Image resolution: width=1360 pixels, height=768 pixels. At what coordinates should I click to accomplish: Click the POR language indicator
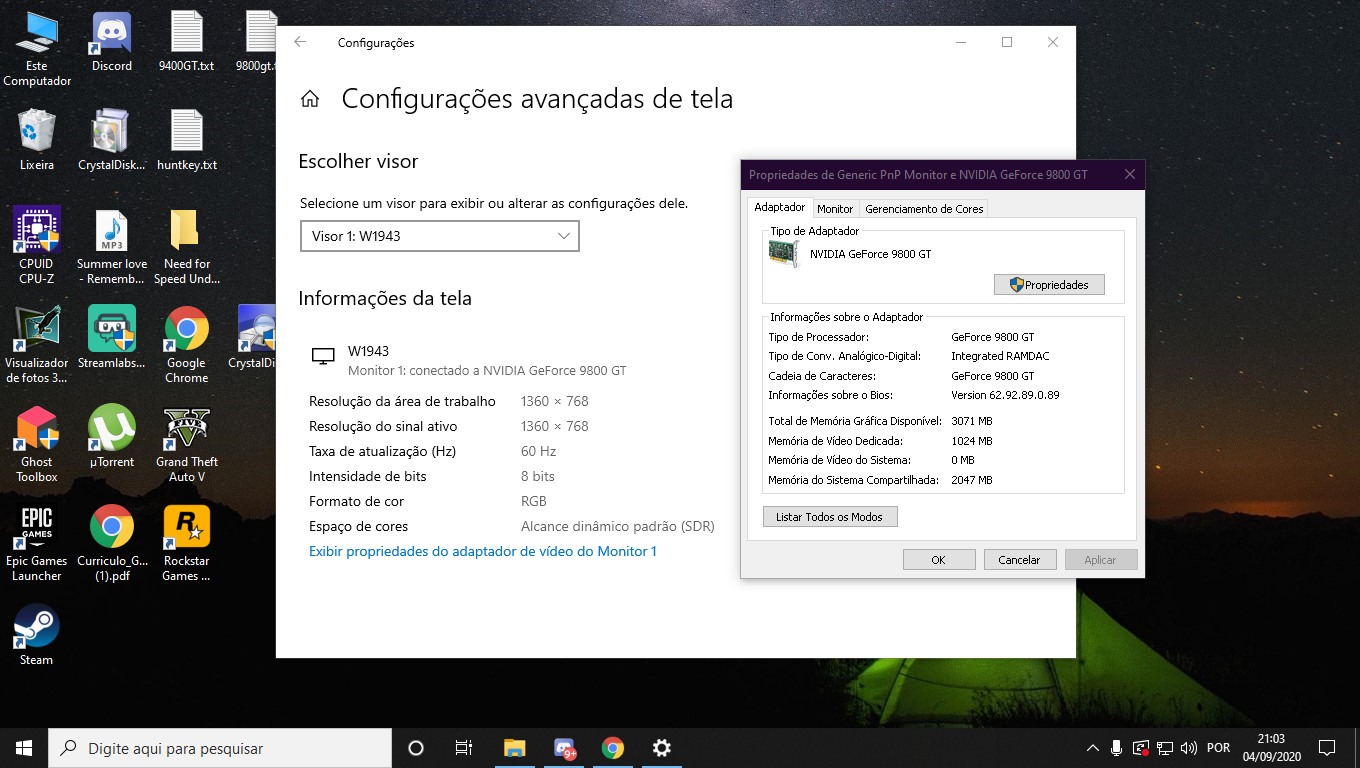tap(1219, 748)
